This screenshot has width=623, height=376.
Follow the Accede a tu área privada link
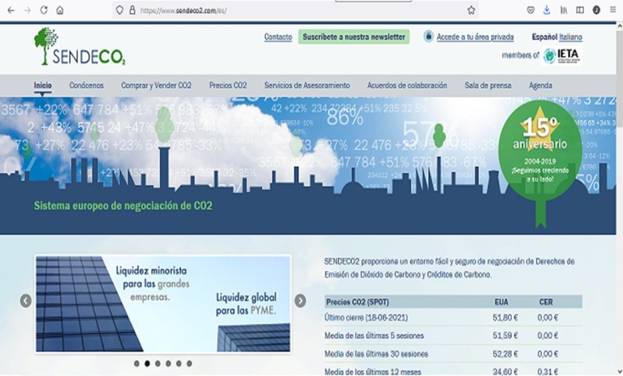click(475, 37)
